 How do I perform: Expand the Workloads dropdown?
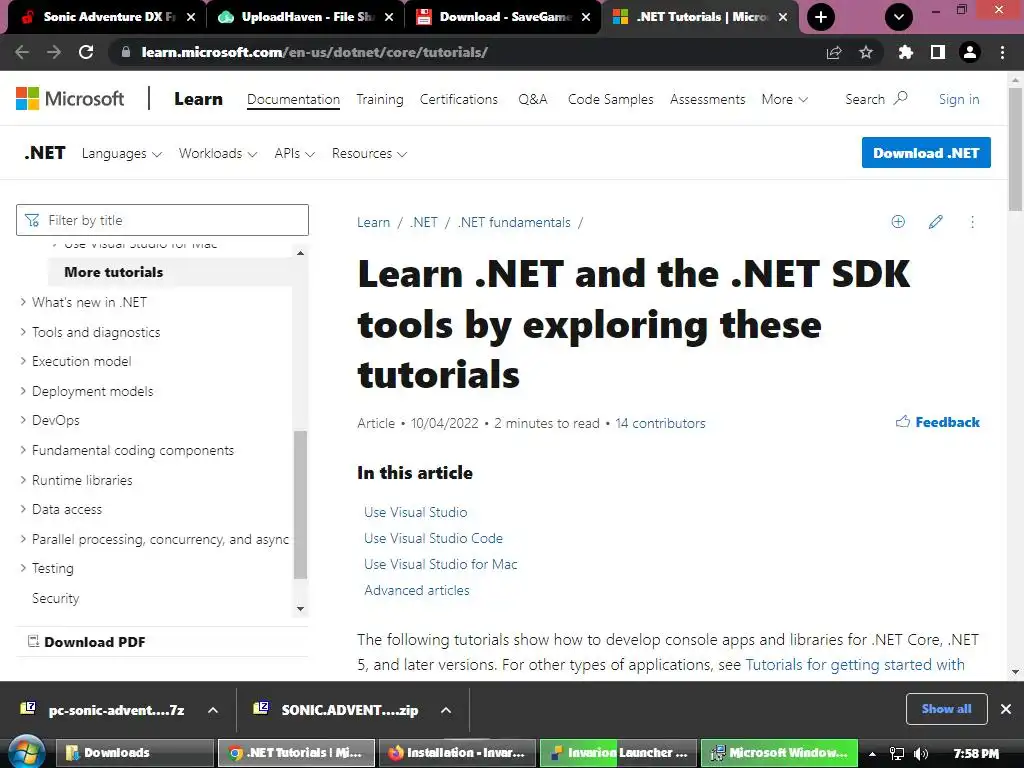coord(217,153)
